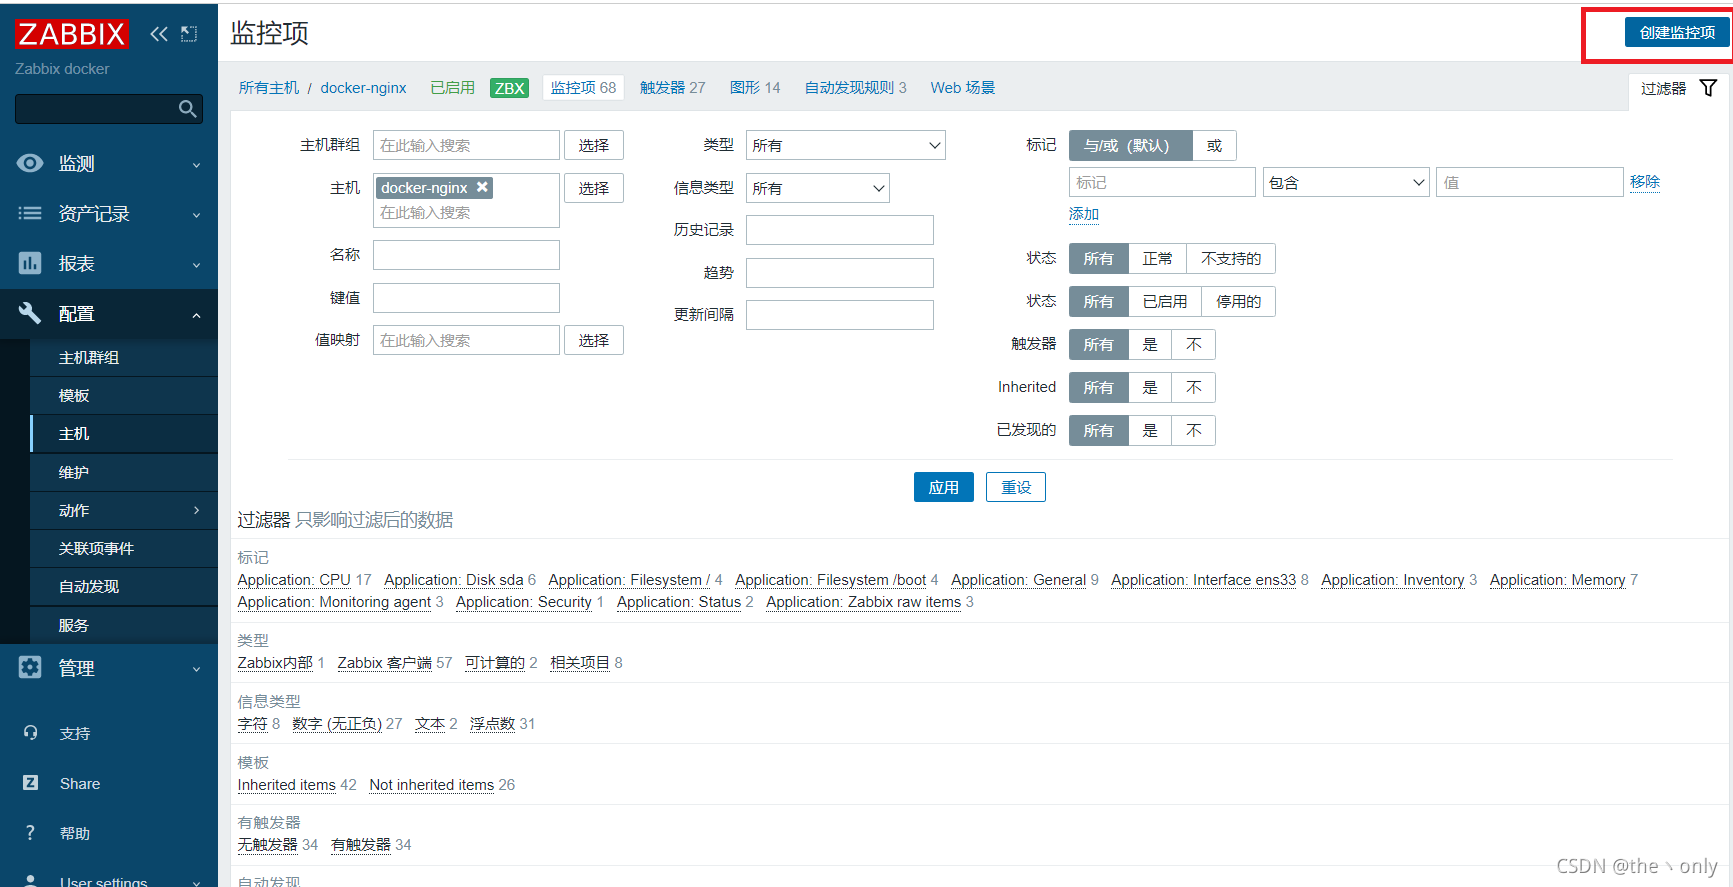The image size is (1733, 887).
Task: Expand the 资产记录 menu chevron
Action: (x=196, y=215)
